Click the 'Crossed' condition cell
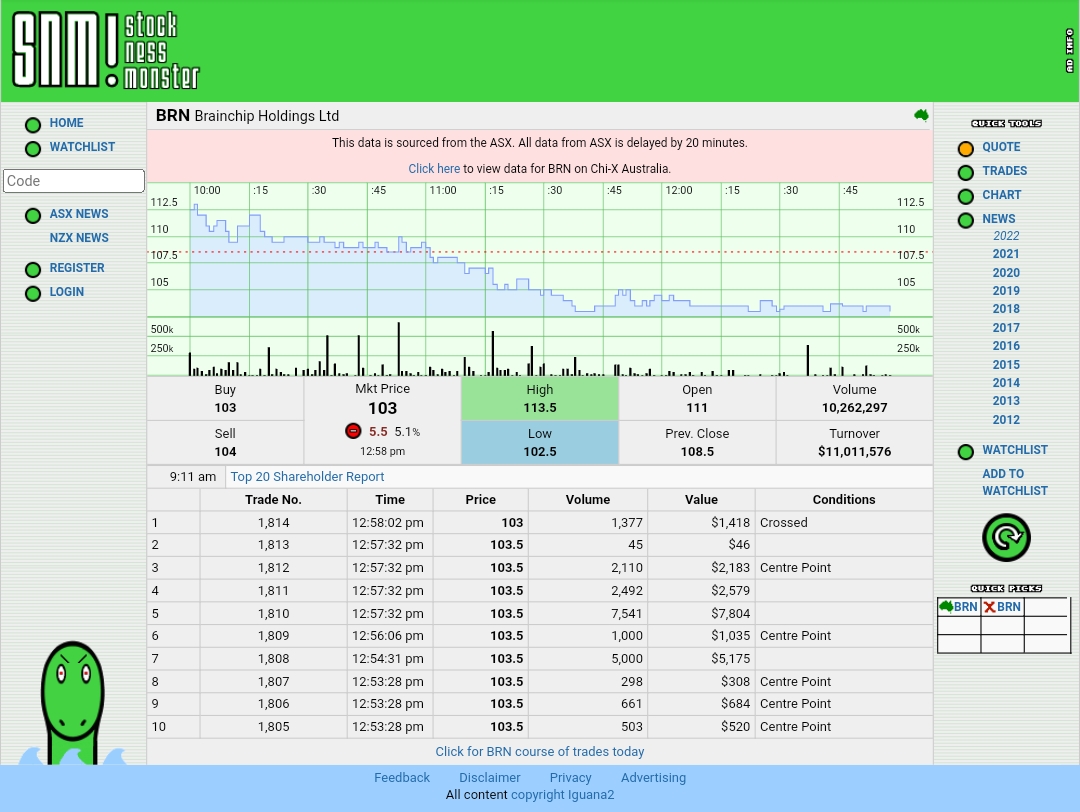The width and height of the screenshot is (1080, 812). click(844, 523)
